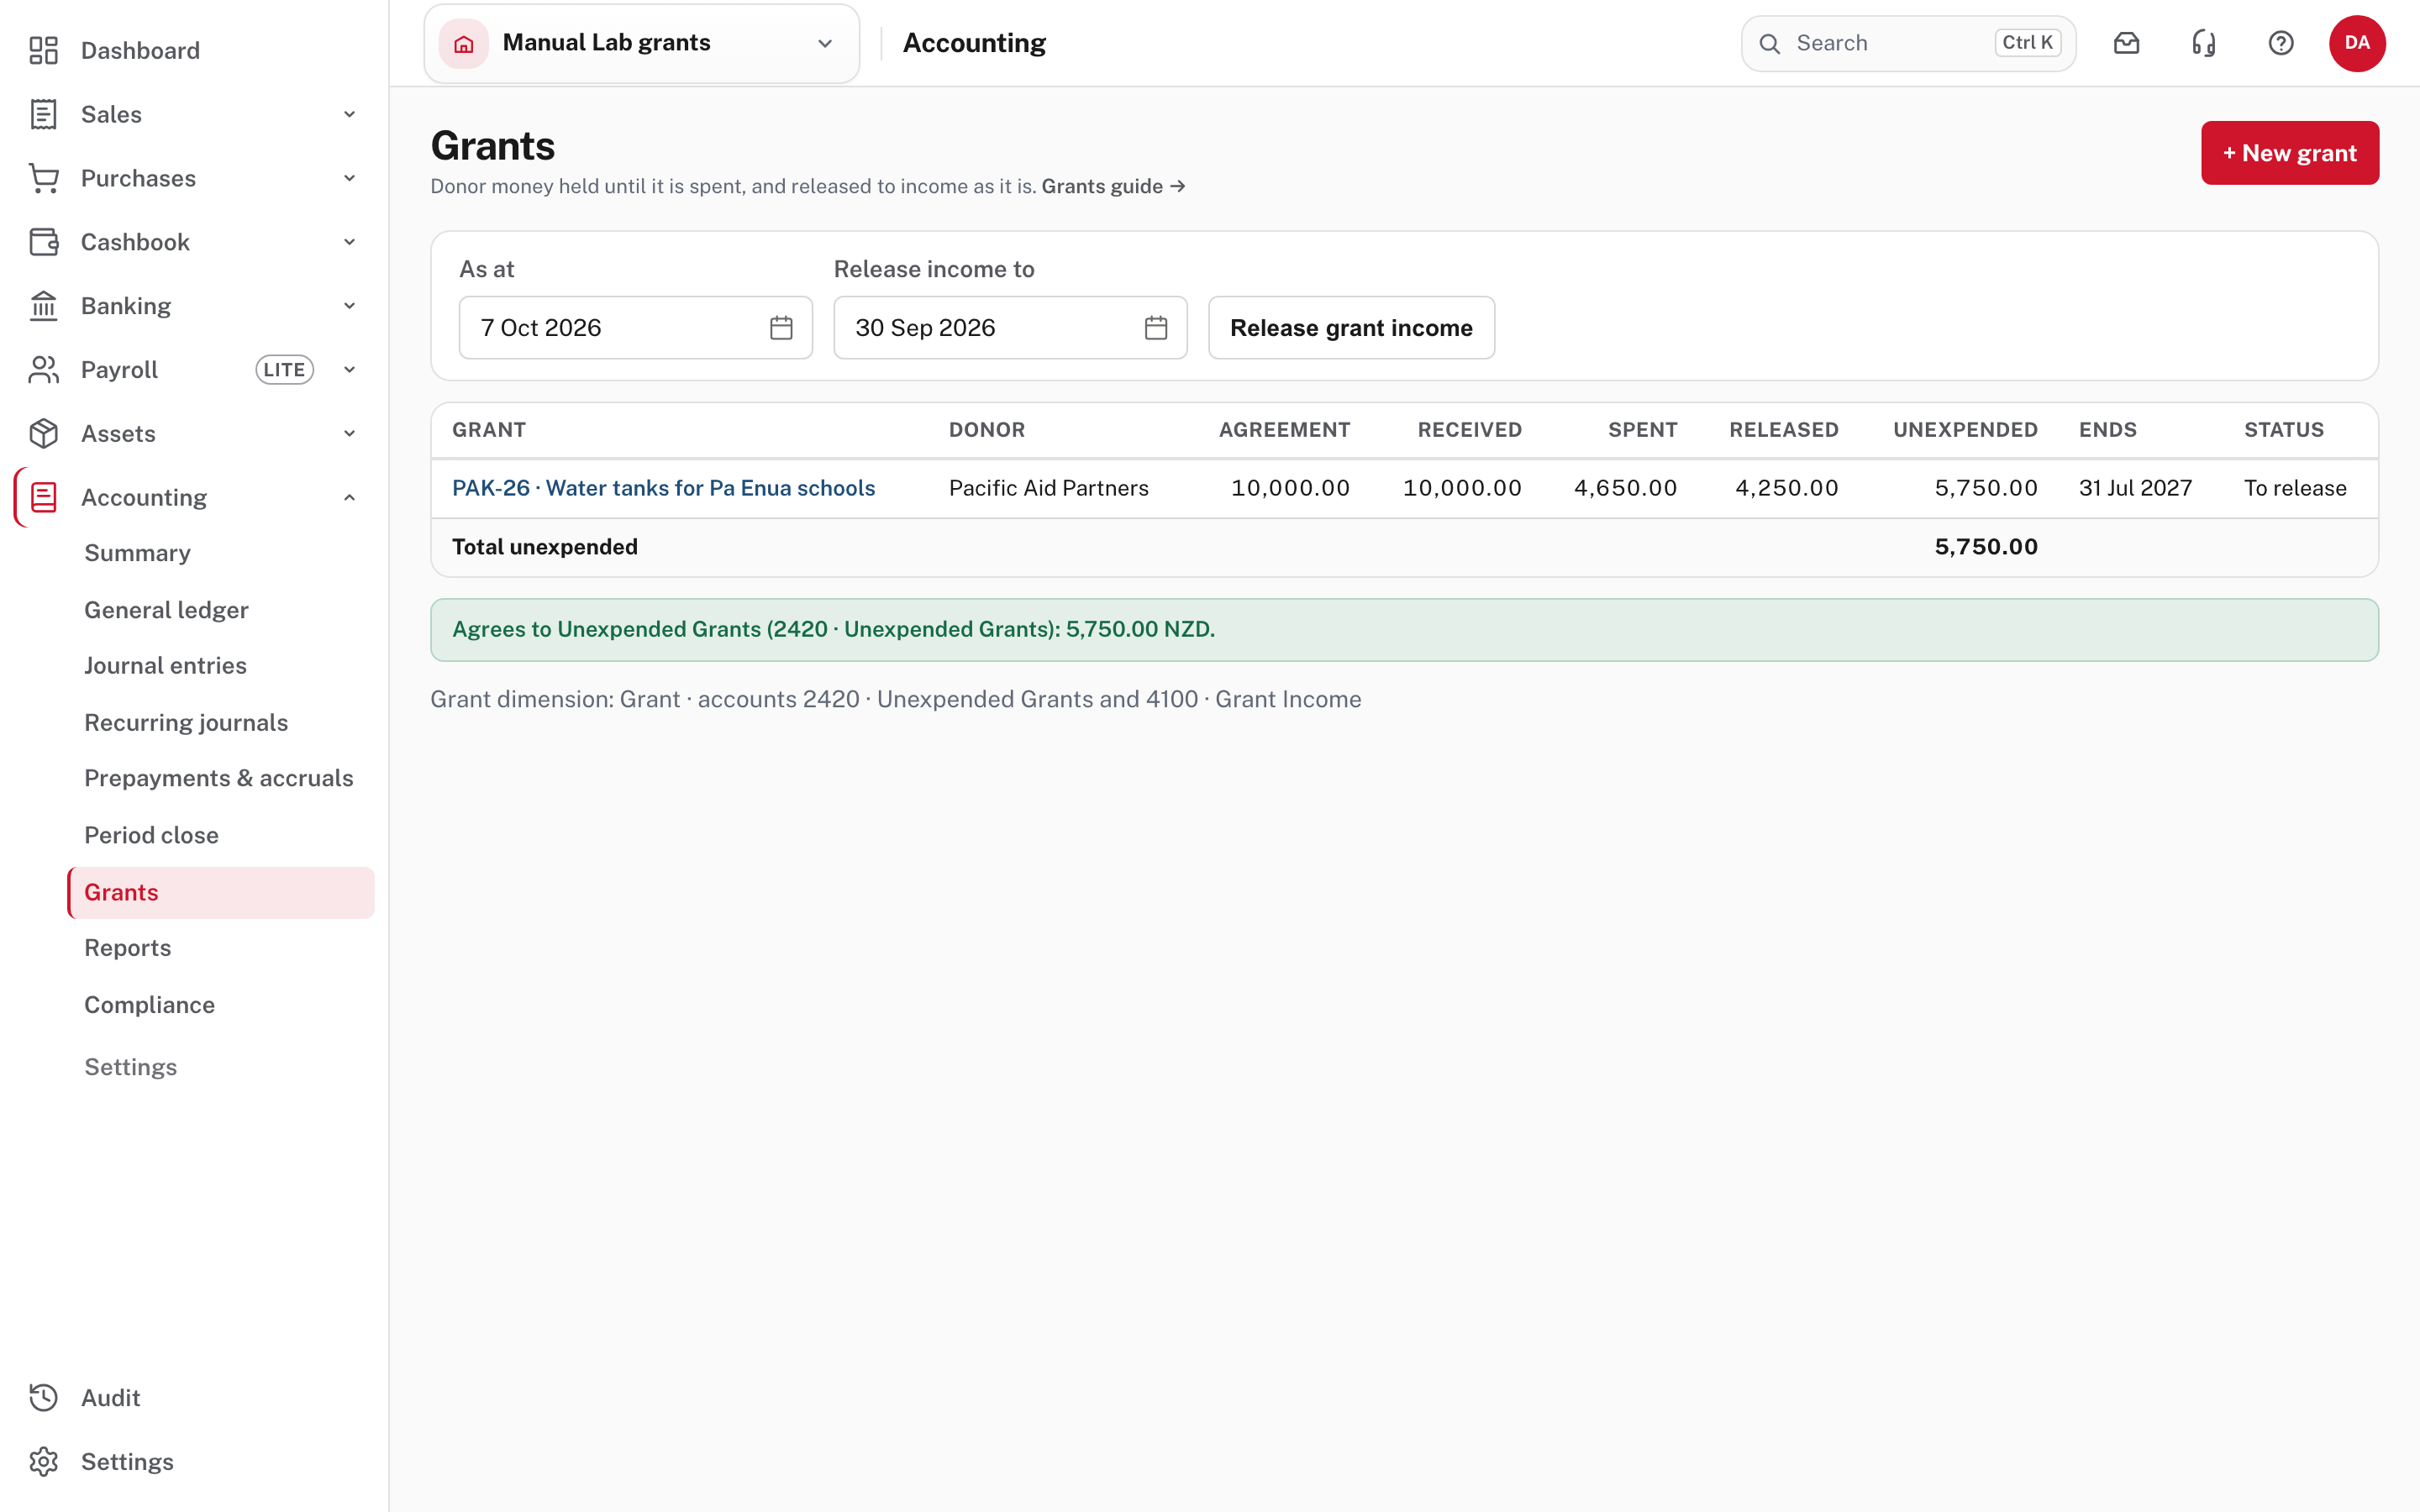Click the help question mark icon
The image size is (2420, 1512).
2280,43
